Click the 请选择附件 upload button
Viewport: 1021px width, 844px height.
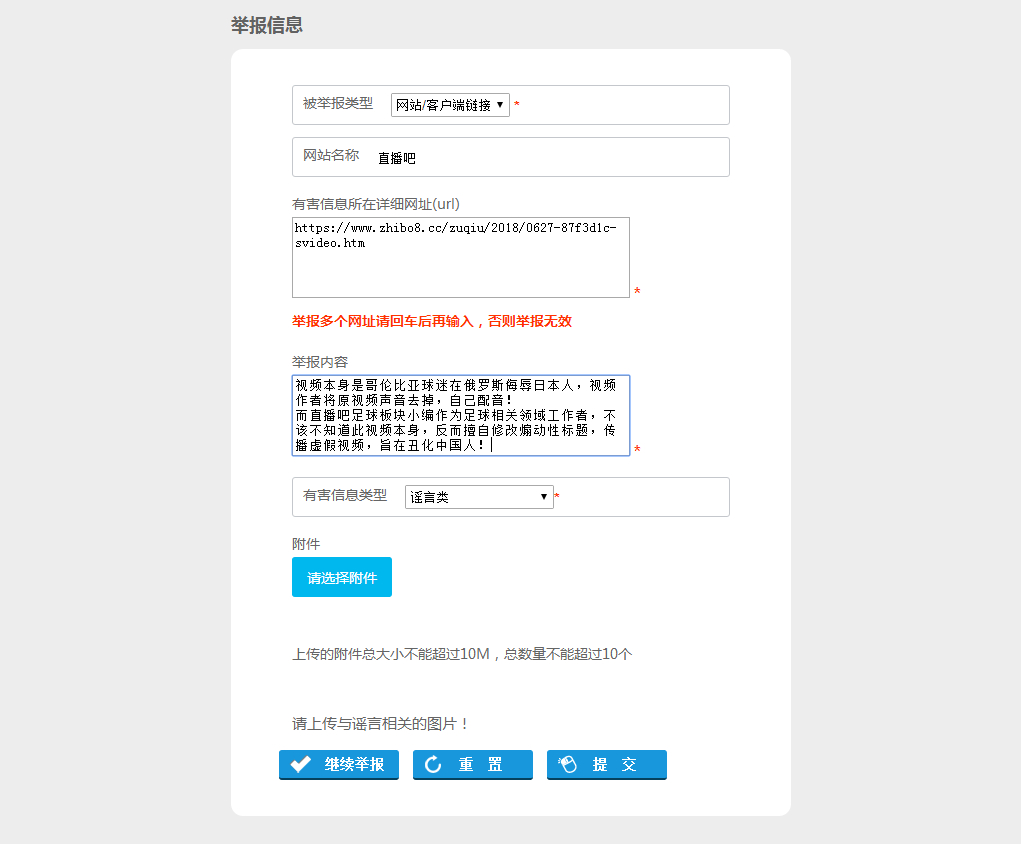[342, 577]
